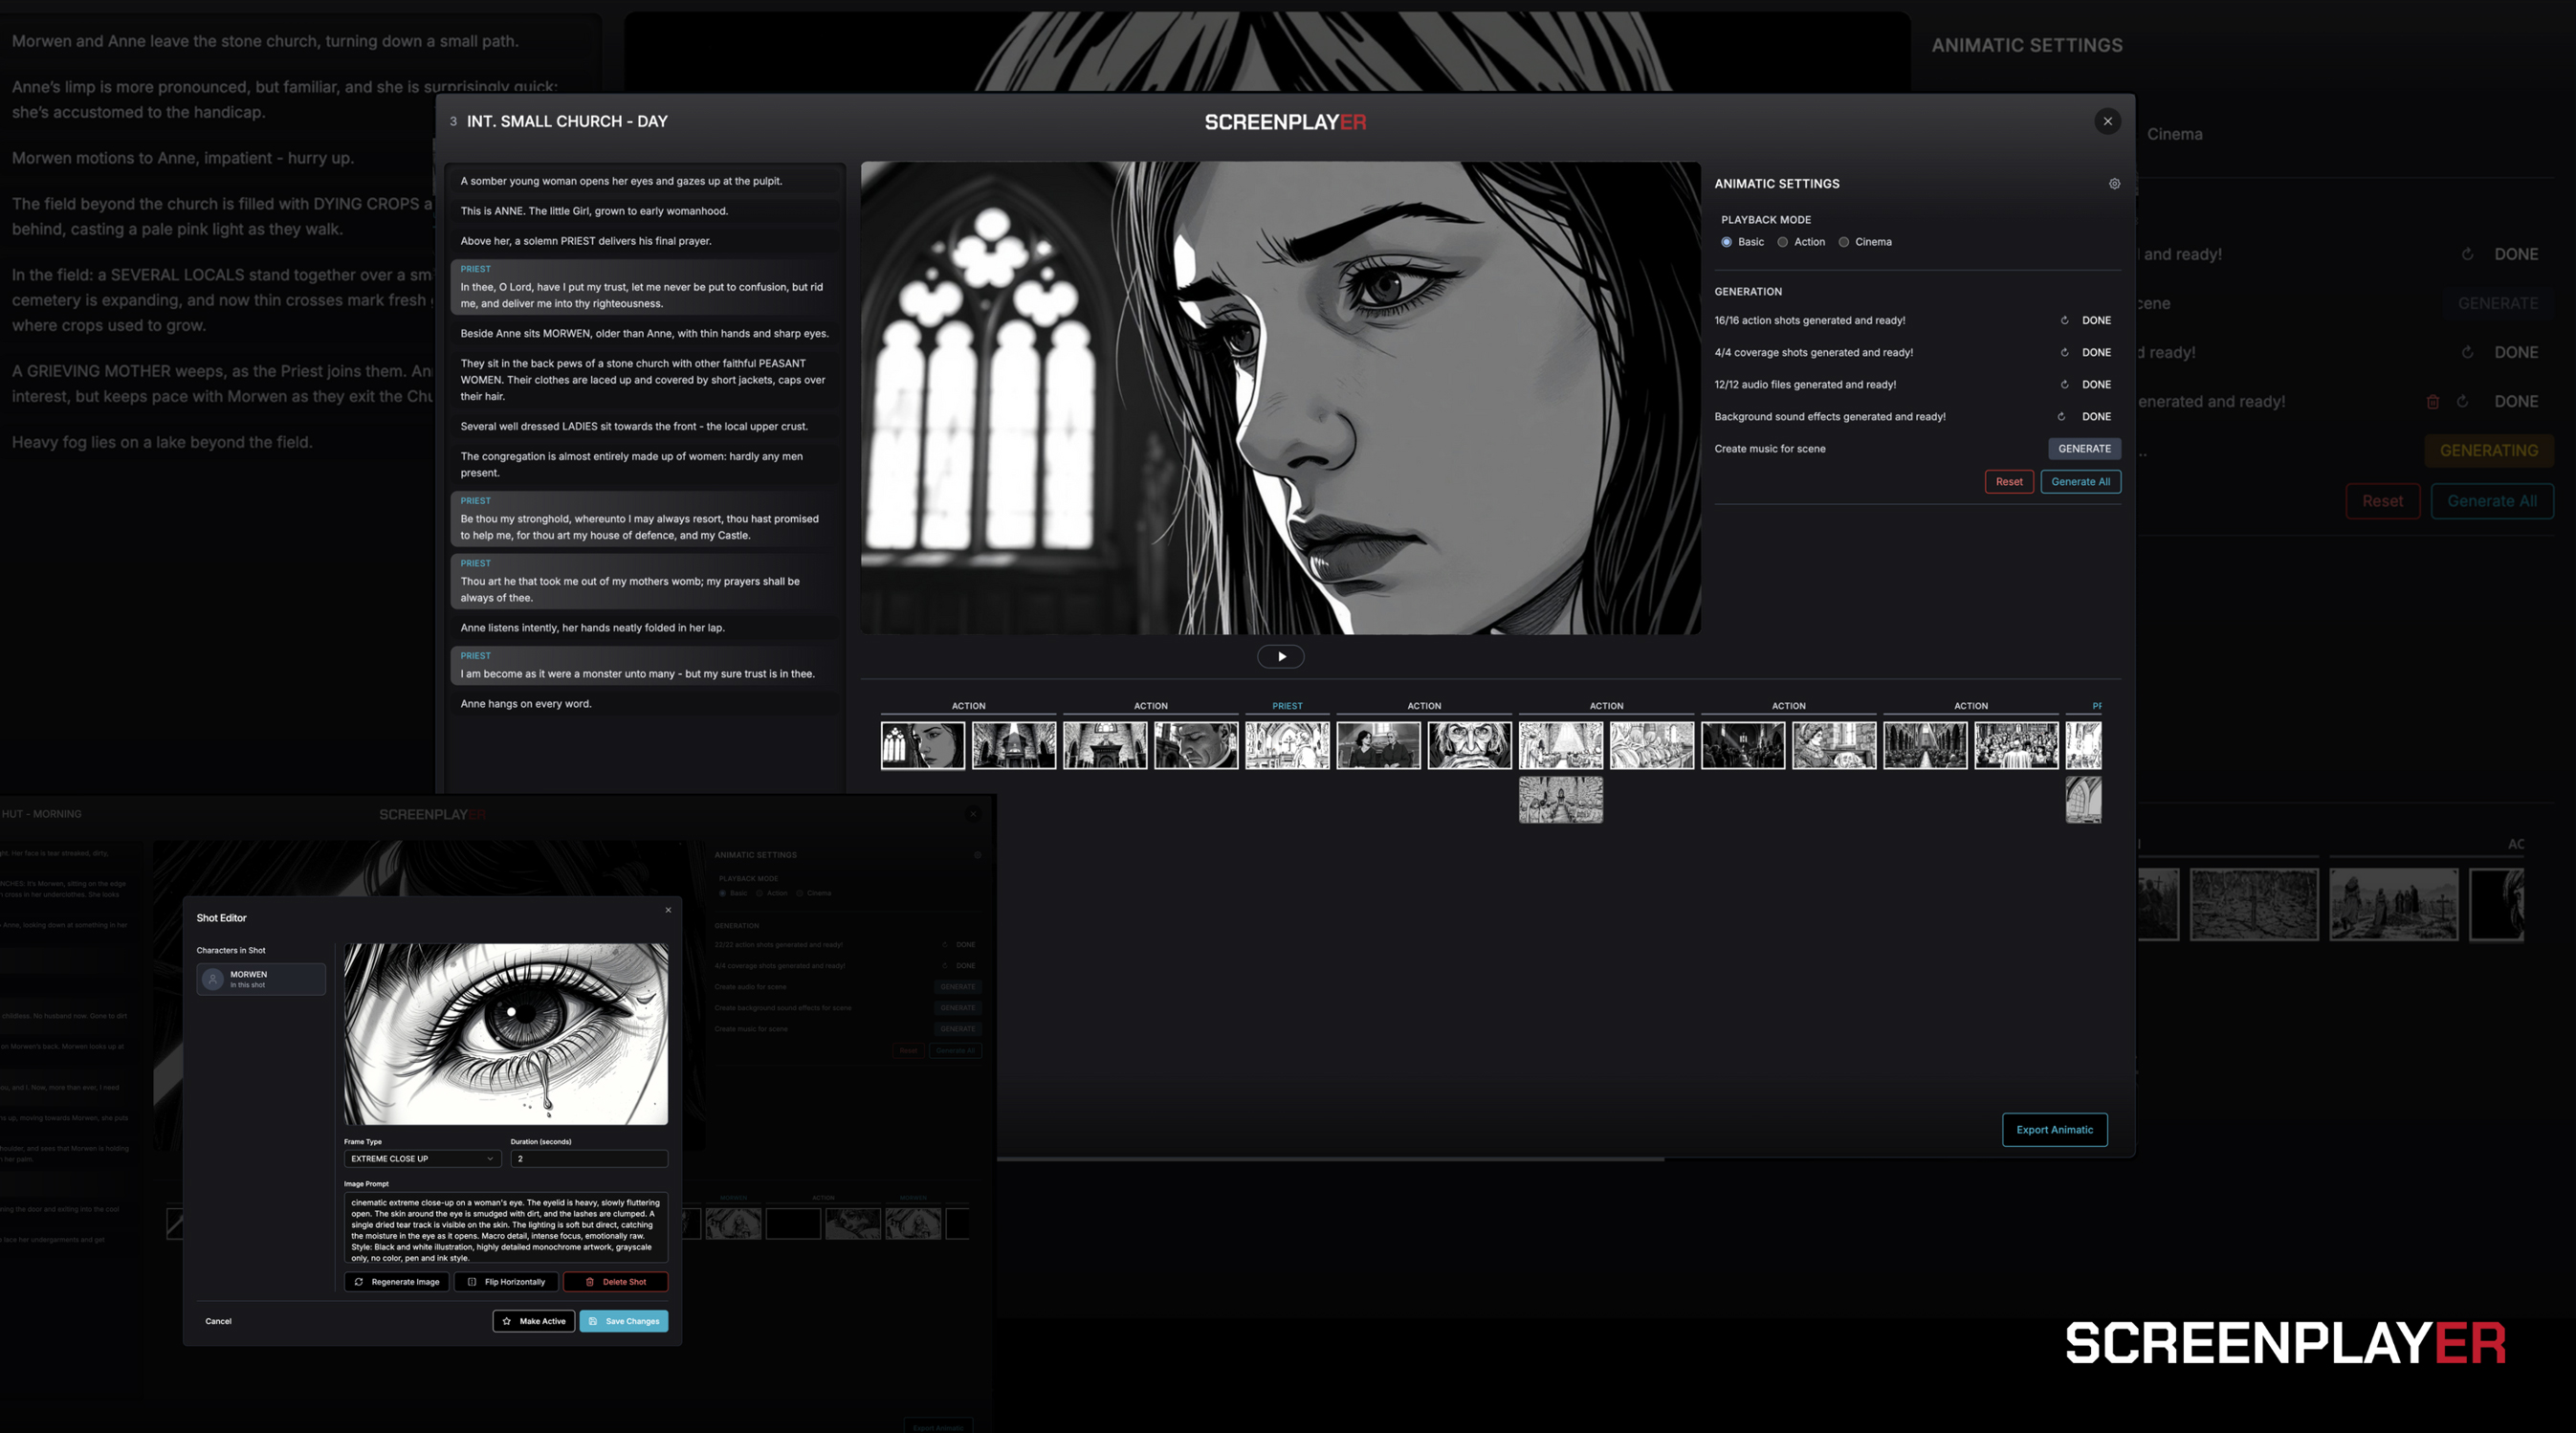2576x1433 pixels.
Task: Open the Frame Type dropdown
Action: pyautogui.click(x=421, y=1159)
